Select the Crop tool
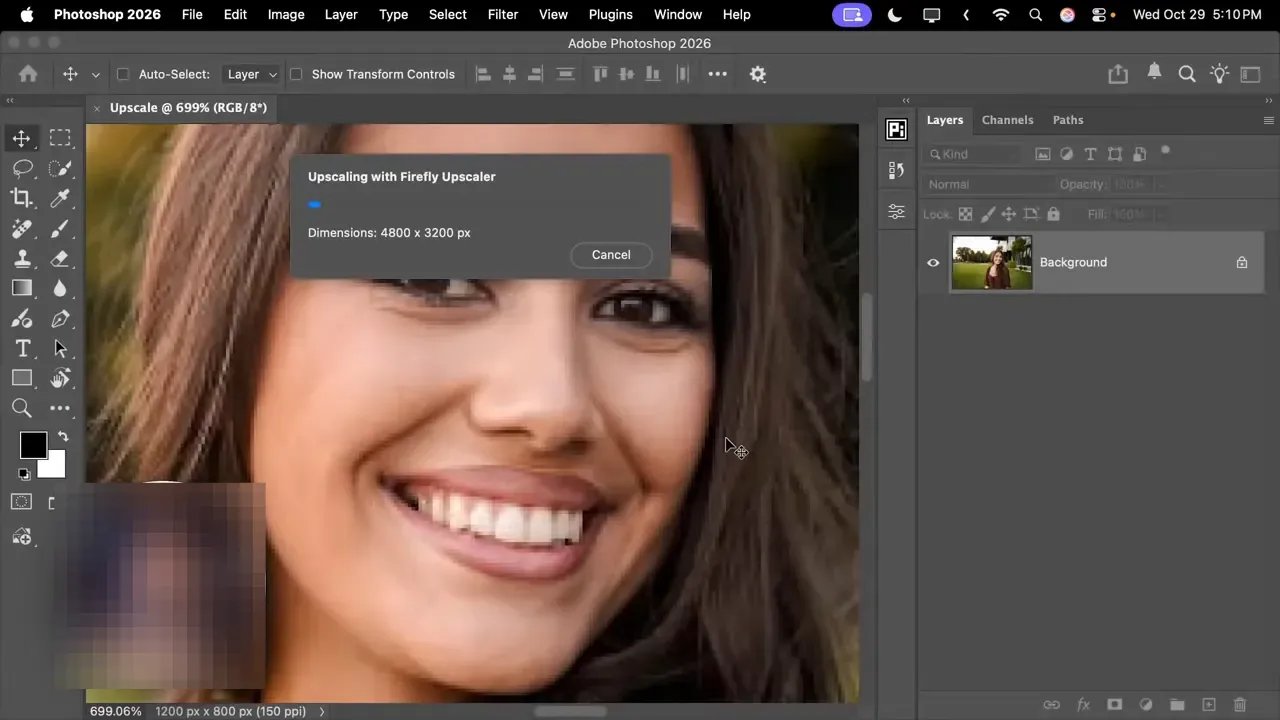This screenshot has height=720, width=1280. click(x=22, y=198)
